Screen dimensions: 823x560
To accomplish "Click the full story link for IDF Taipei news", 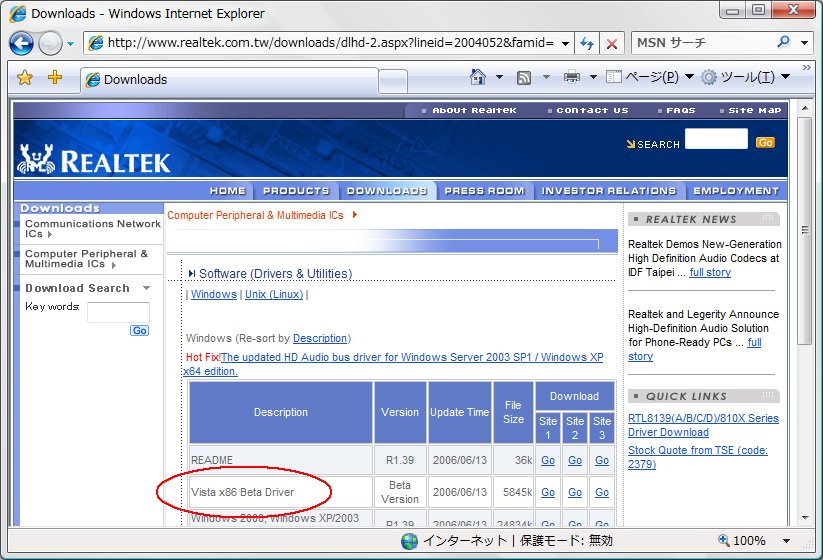I will [710, 272].
